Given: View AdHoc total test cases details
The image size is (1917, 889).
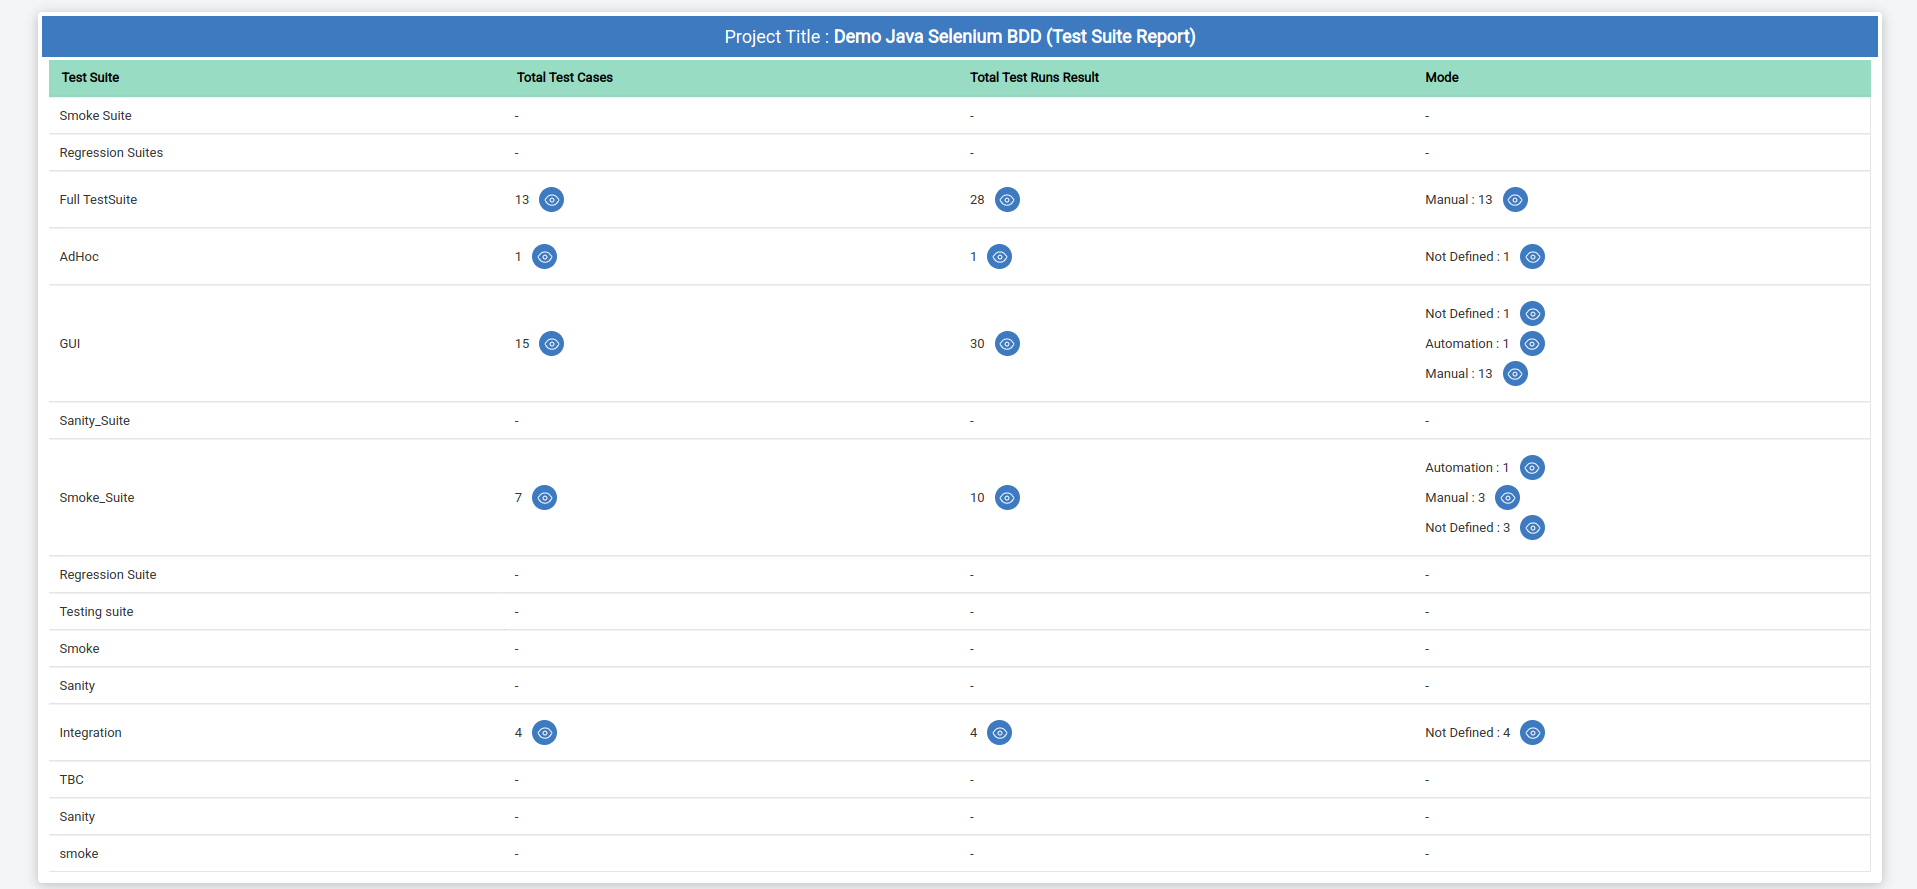Looking at the screenshot, I should point(544,257).
